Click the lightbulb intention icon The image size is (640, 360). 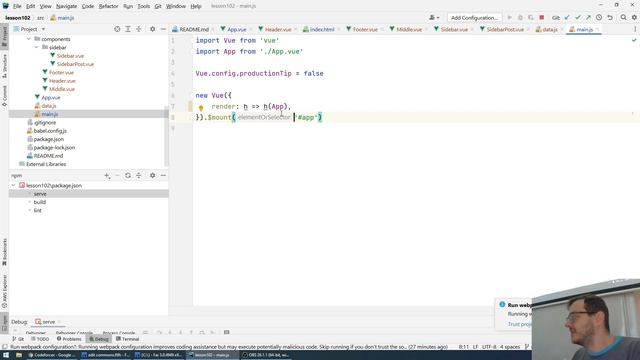(201, 108)
